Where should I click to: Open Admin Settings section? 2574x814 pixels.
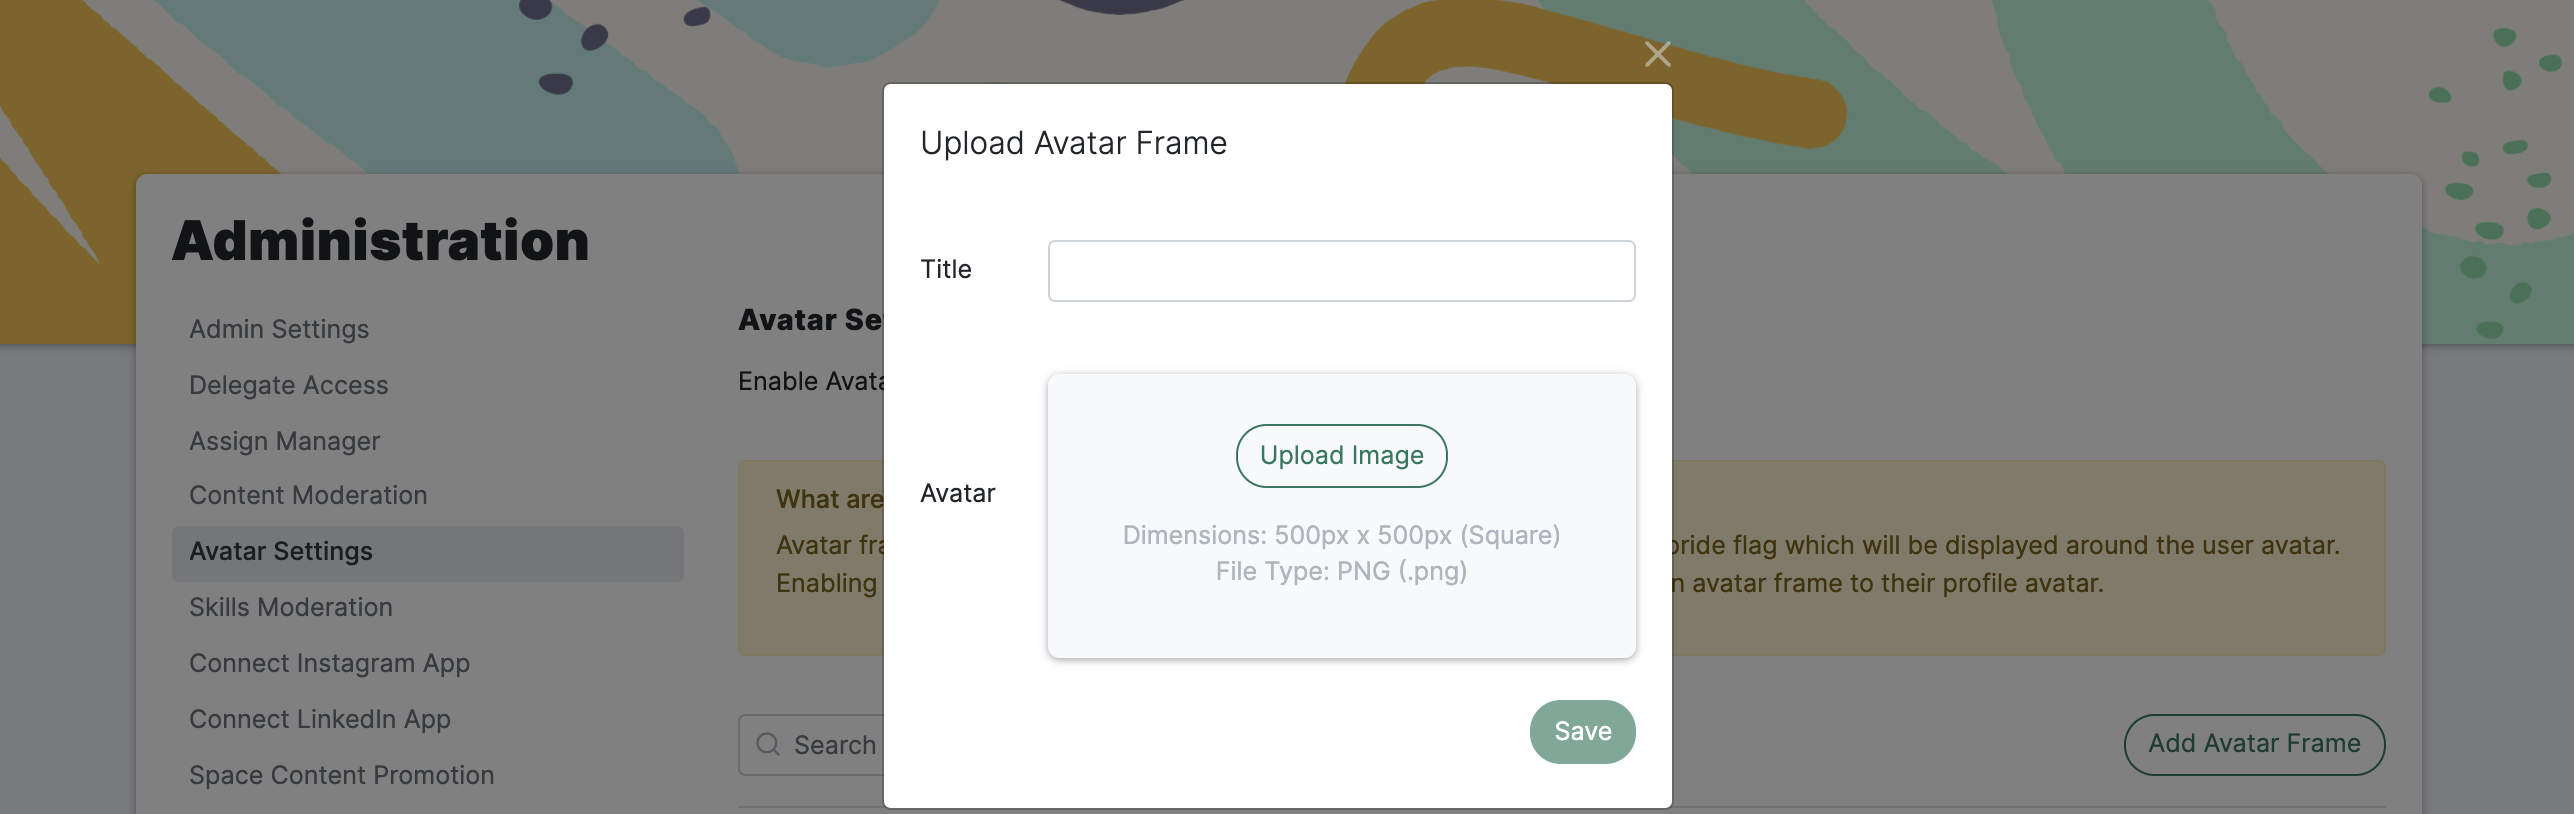click(x=279, y=328)
